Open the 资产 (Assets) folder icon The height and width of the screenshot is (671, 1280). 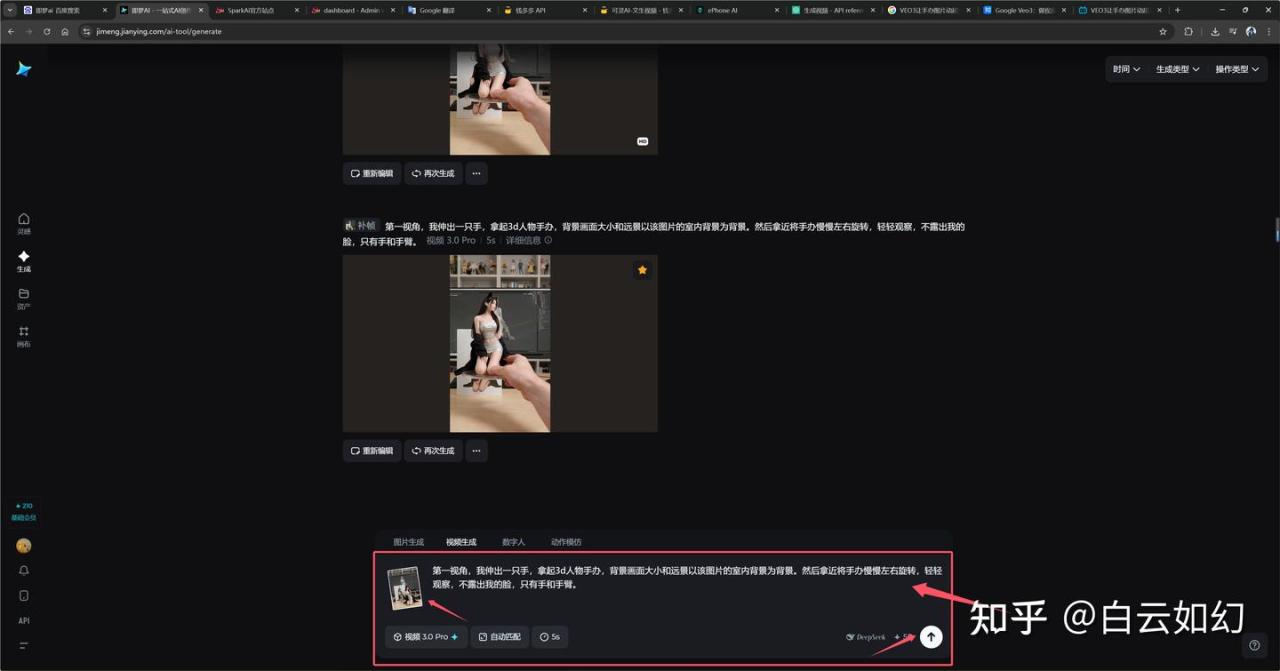(24, 298)
